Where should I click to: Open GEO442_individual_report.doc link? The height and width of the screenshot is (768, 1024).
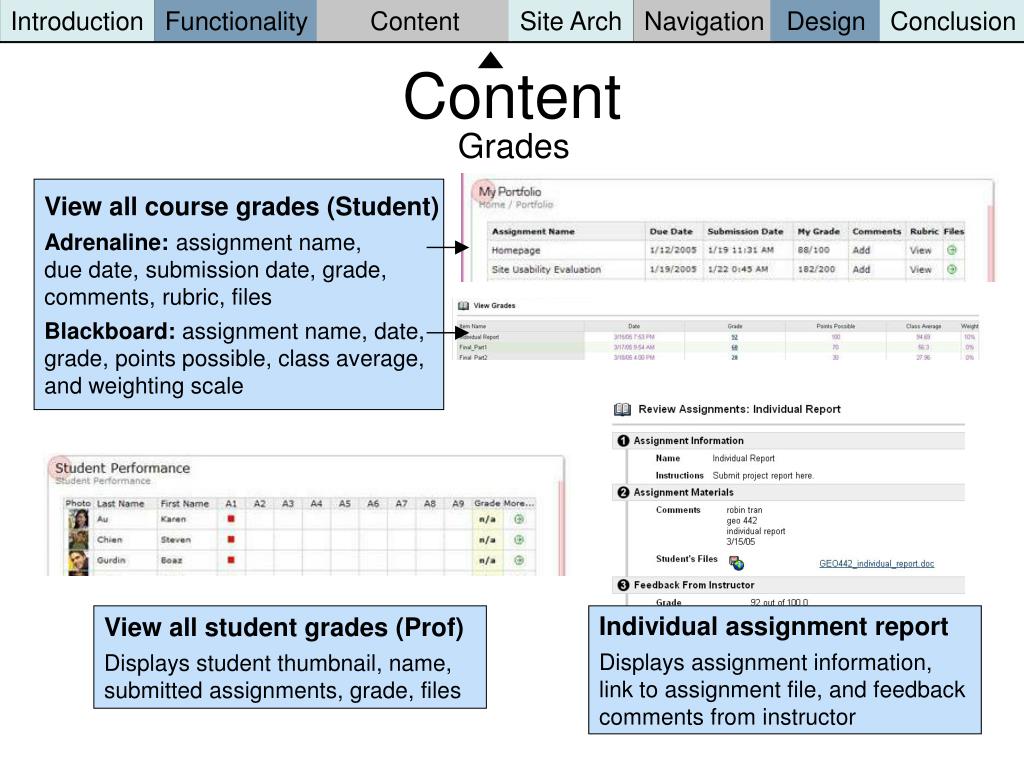tap(876, 564)
